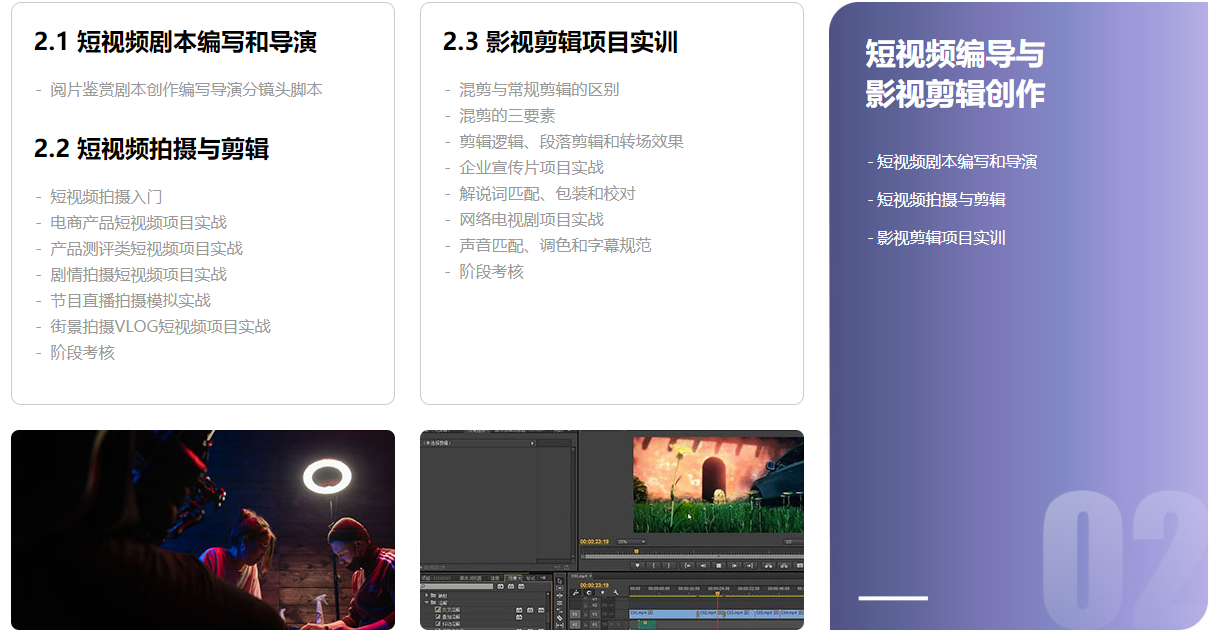The width and height of the screenshot is (1211, 634).
Task: Toggle V1 source track targeting in timeline
Action: pyautogui.click(x=575, y=613)
